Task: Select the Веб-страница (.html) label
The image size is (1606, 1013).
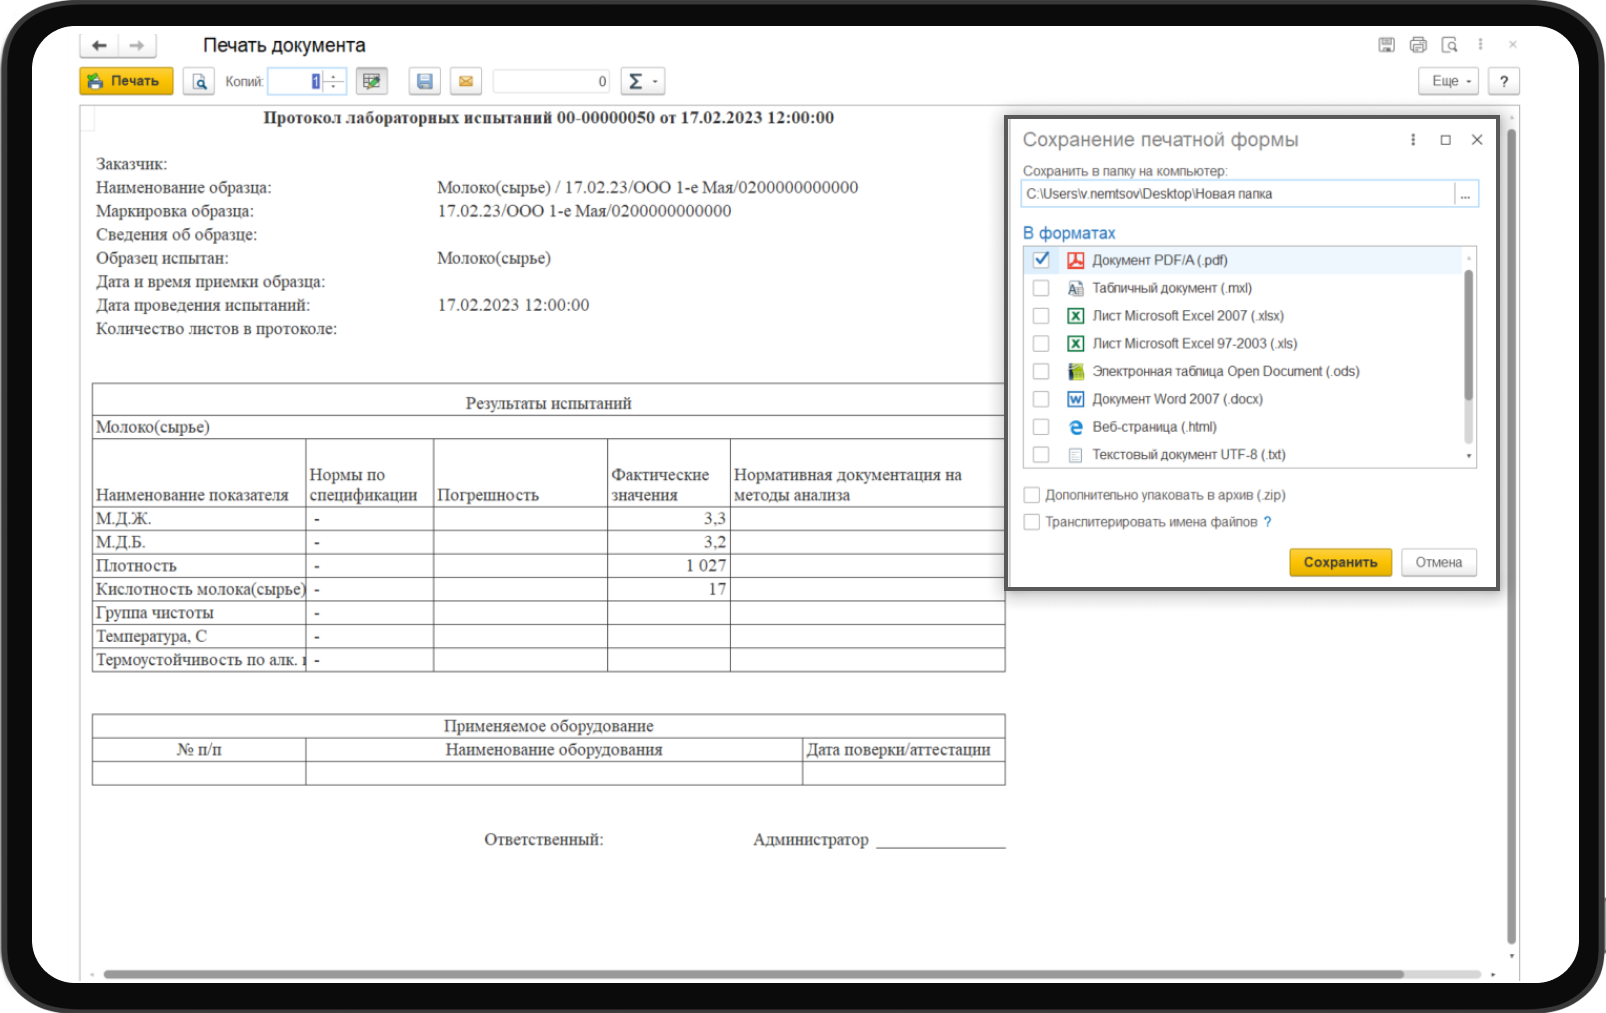Action: pyautogui.click(x=1155, y=427)
